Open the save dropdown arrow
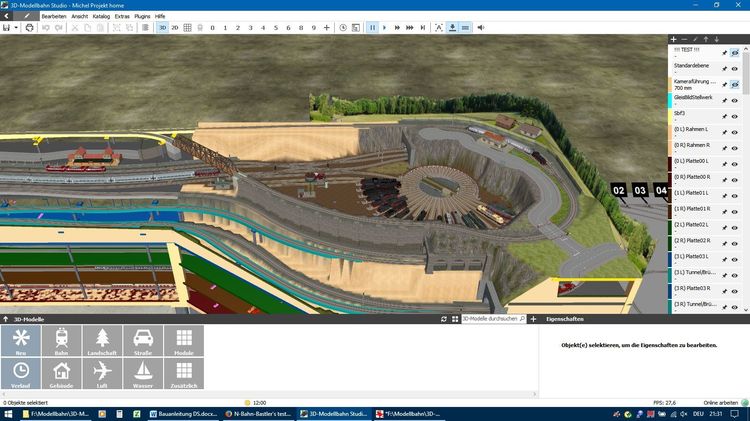This screenshot has height=421, width=750. tap(16, 28)
